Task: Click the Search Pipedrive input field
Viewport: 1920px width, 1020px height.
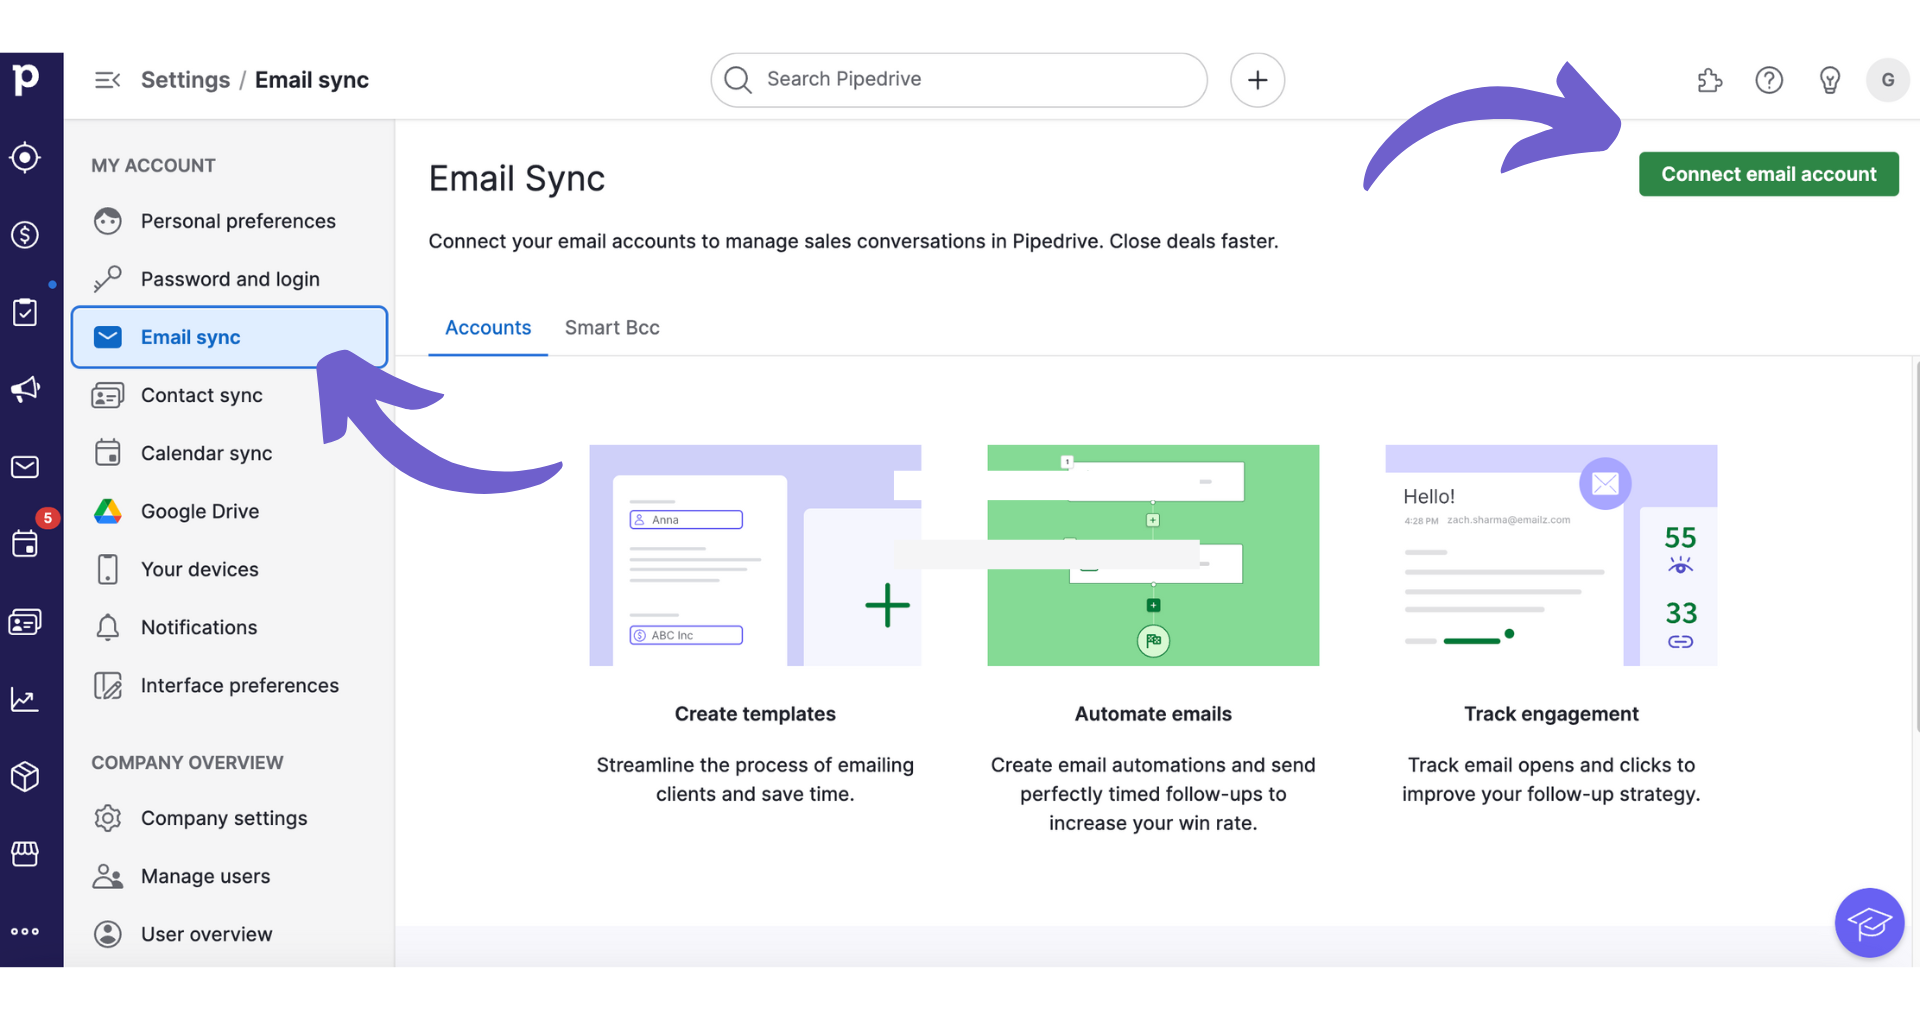Action: (x=956, y=79)
